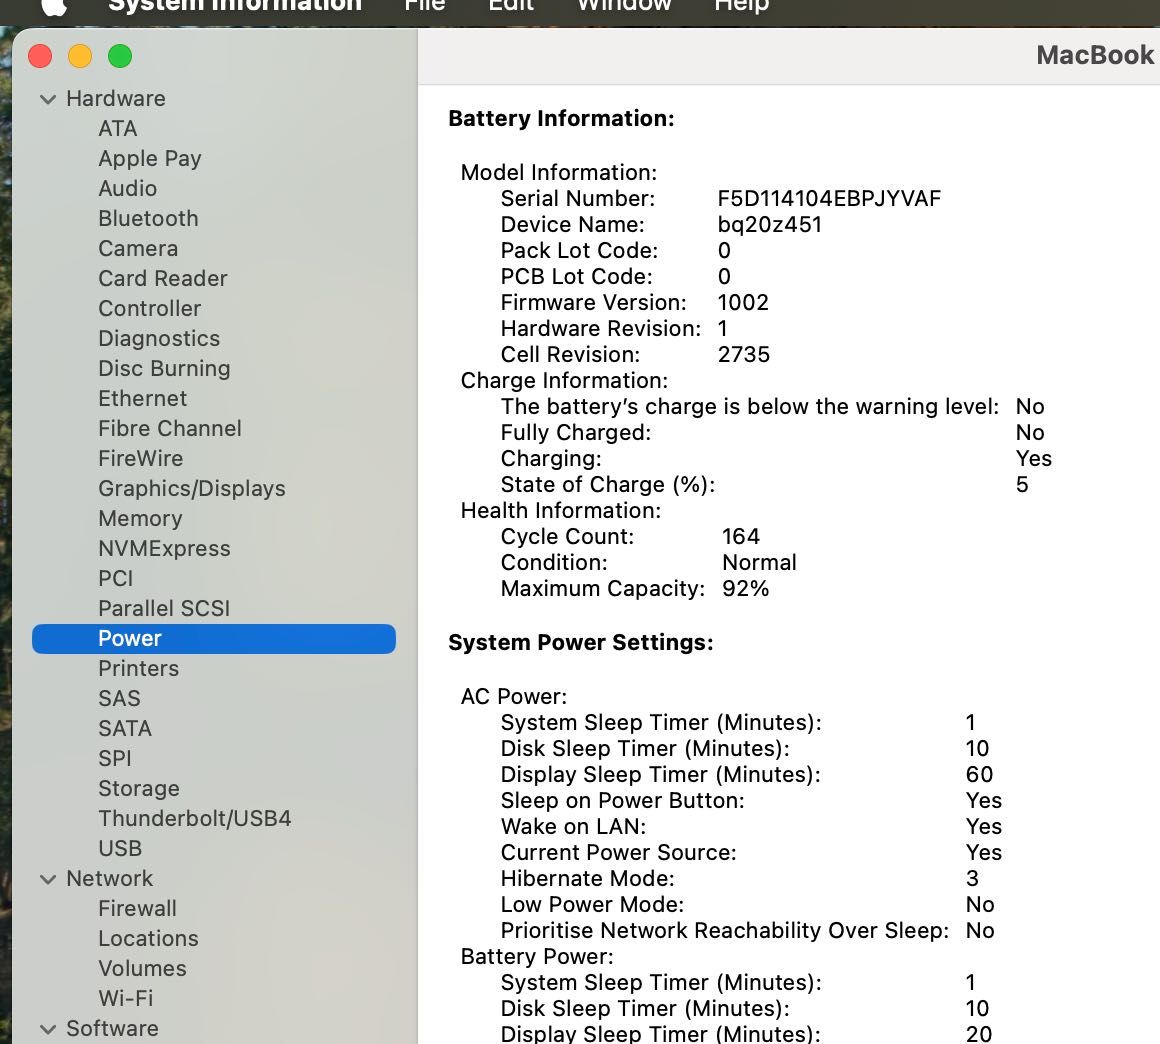Select Volumes under Network
The width and height of the screenshot is (1160, 1044).
(x=142, y=969)
